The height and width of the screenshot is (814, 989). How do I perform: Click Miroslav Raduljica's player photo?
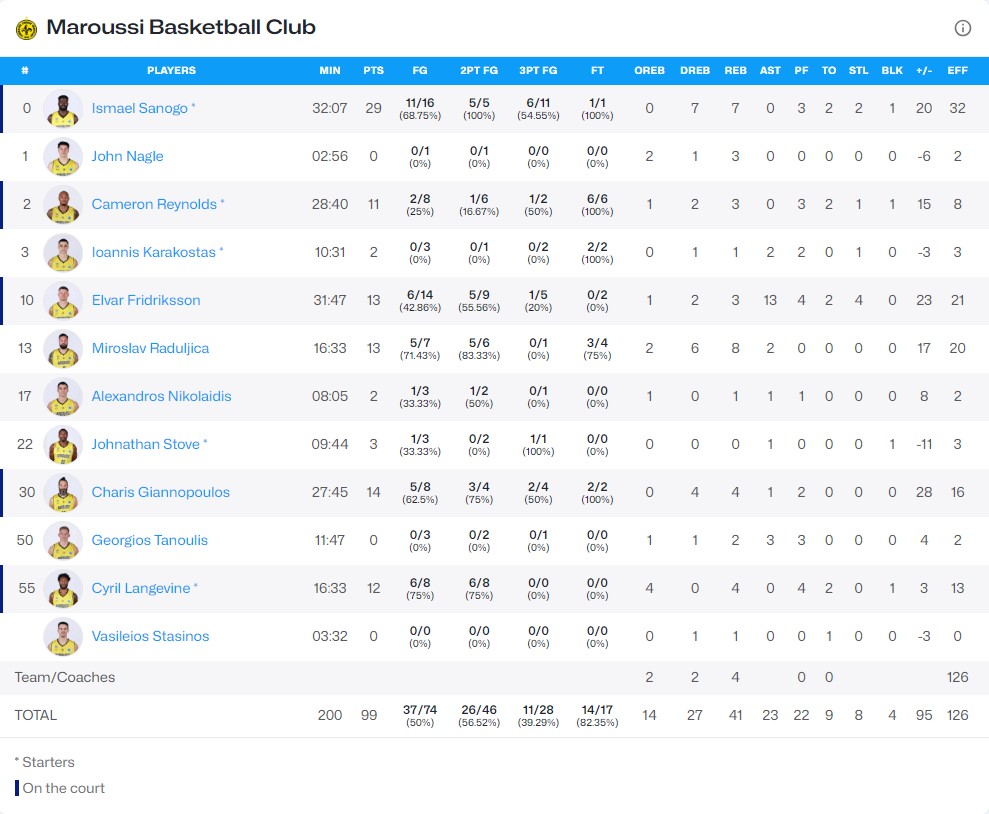click(63, 349)
